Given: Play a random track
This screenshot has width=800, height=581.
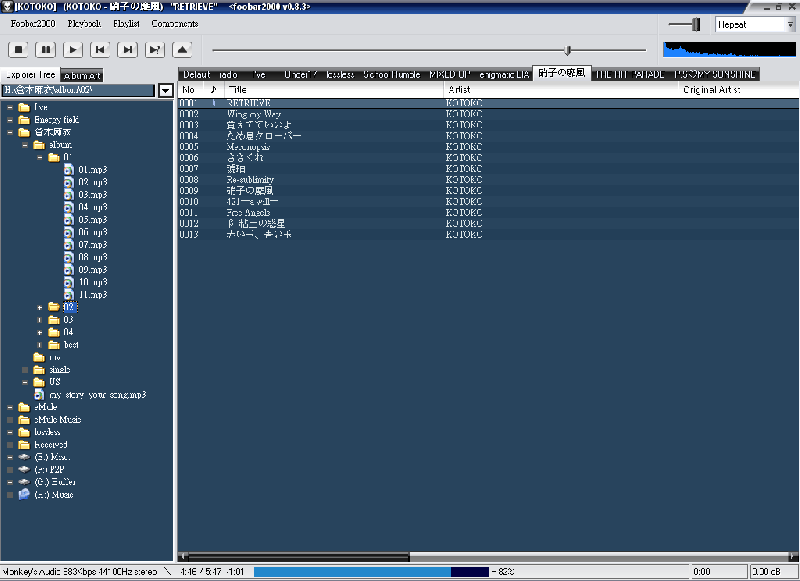Looking at the screenshot, I should click(x=155, y=48).
